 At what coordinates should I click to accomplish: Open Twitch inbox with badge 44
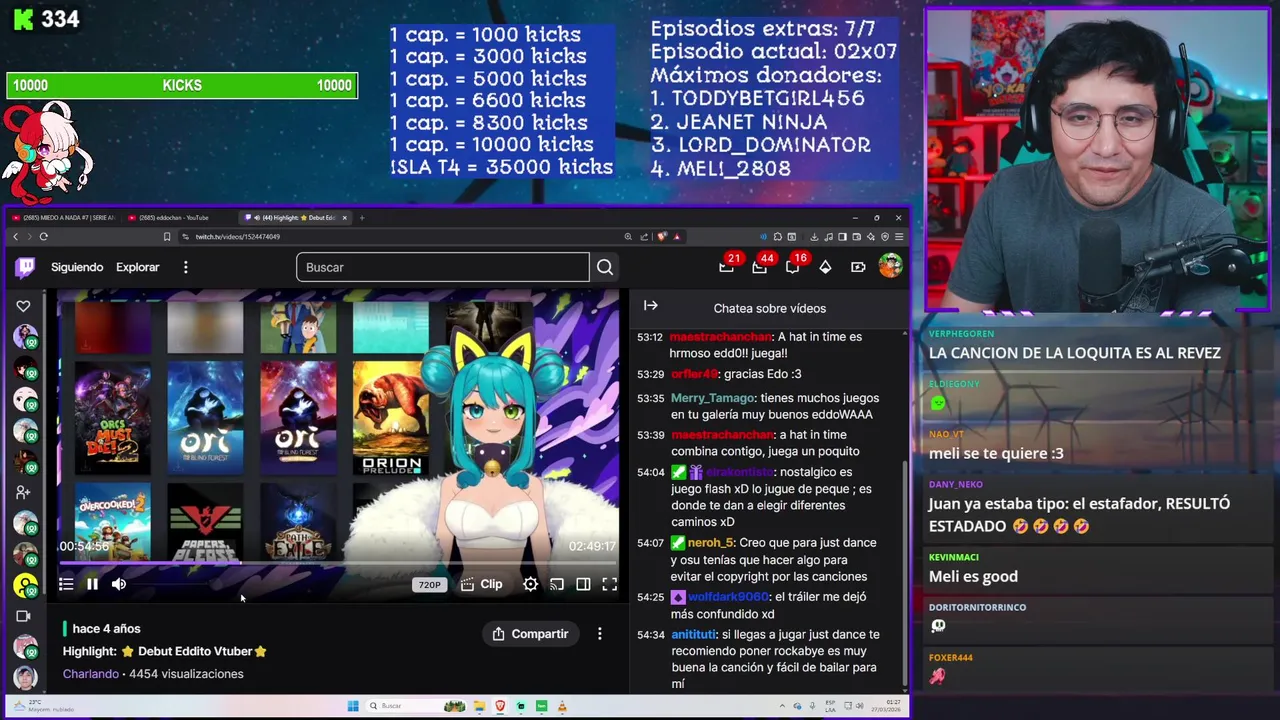[760, 267]
